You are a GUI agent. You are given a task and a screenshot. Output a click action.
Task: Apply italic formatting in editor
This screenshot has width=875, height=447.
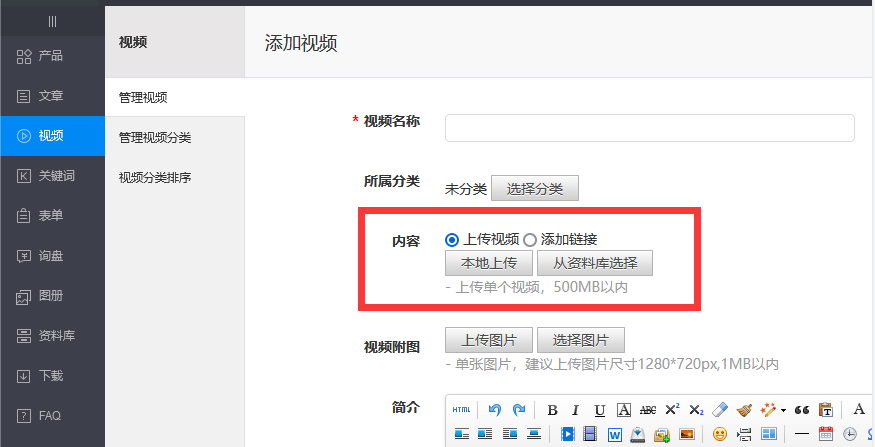coord(575,410)
